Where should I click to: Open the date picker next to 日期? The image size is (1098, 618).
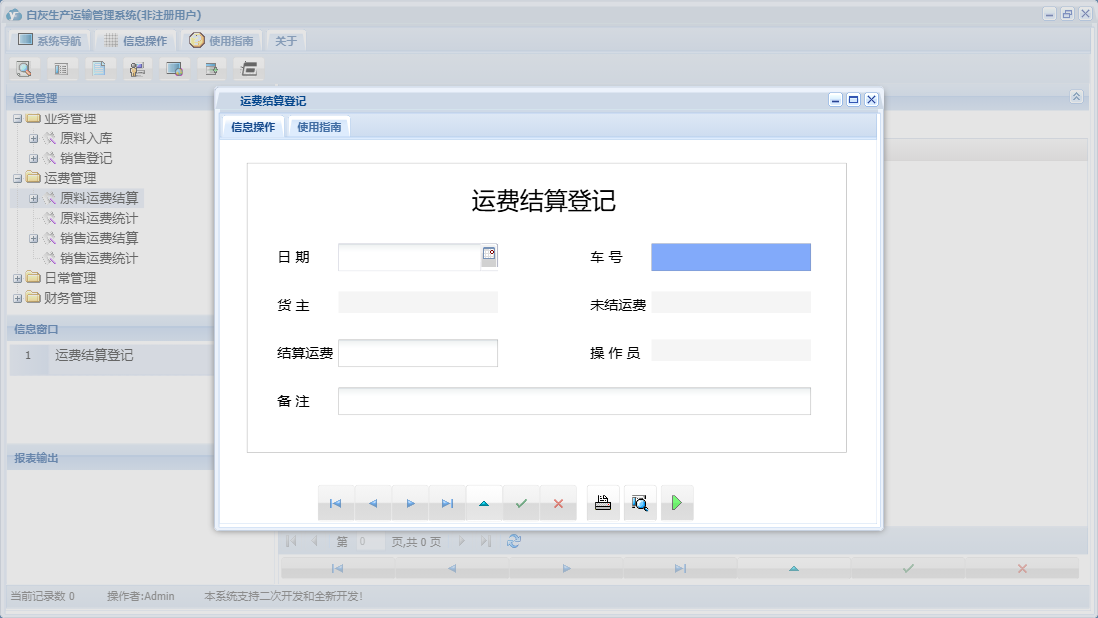coord(489,255)
